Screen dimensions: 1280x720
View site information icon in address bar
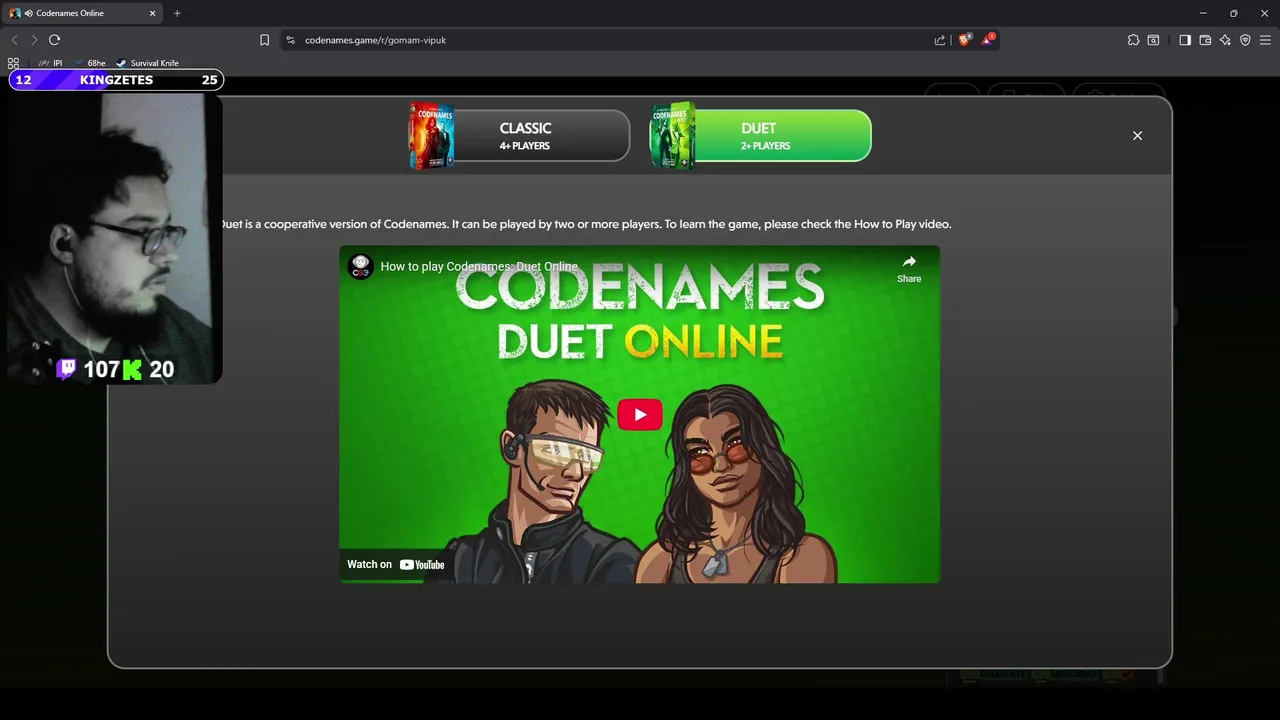[x=291, y=40]
